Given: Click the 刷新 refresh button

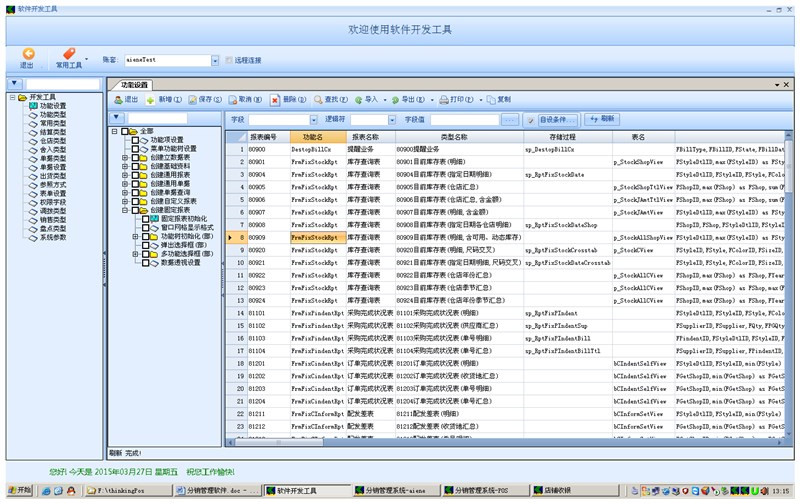Looking at the screenshot, I should [x=602, y=119].
